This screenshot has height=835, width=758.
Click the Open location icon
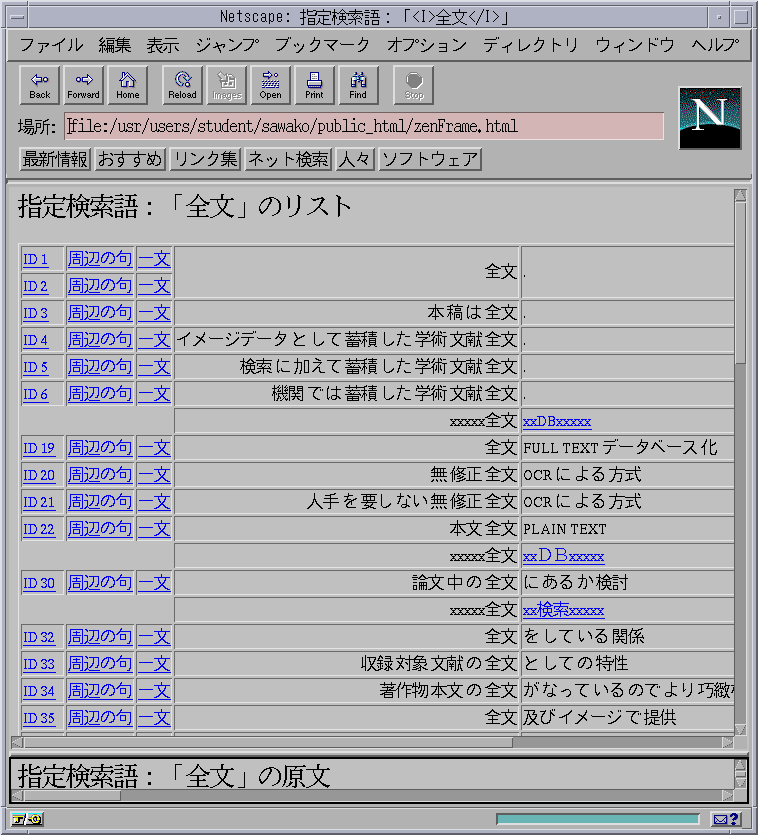click(x=270, y=85)
